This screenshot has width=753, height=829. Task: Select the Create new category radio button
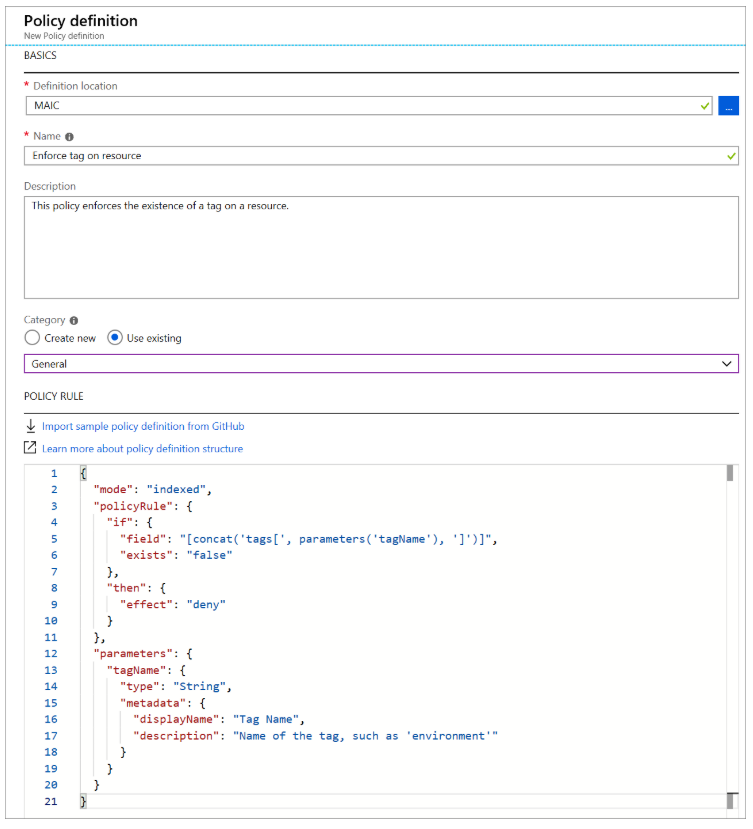tap(32, 338)
